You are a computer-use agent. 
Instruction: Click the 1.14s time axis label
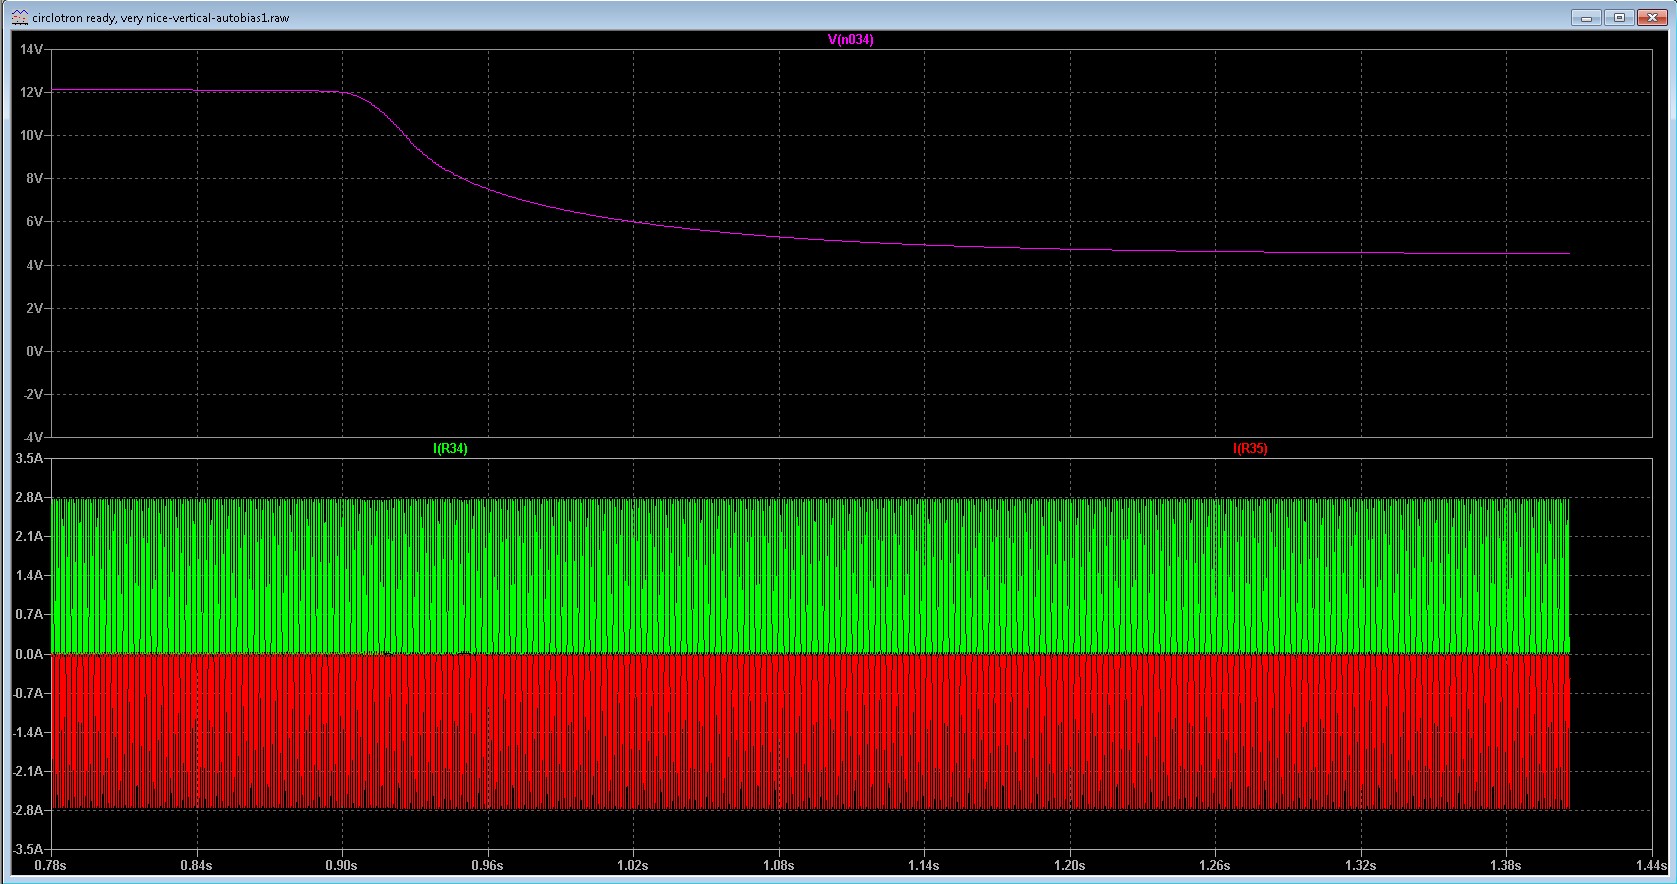924,865
